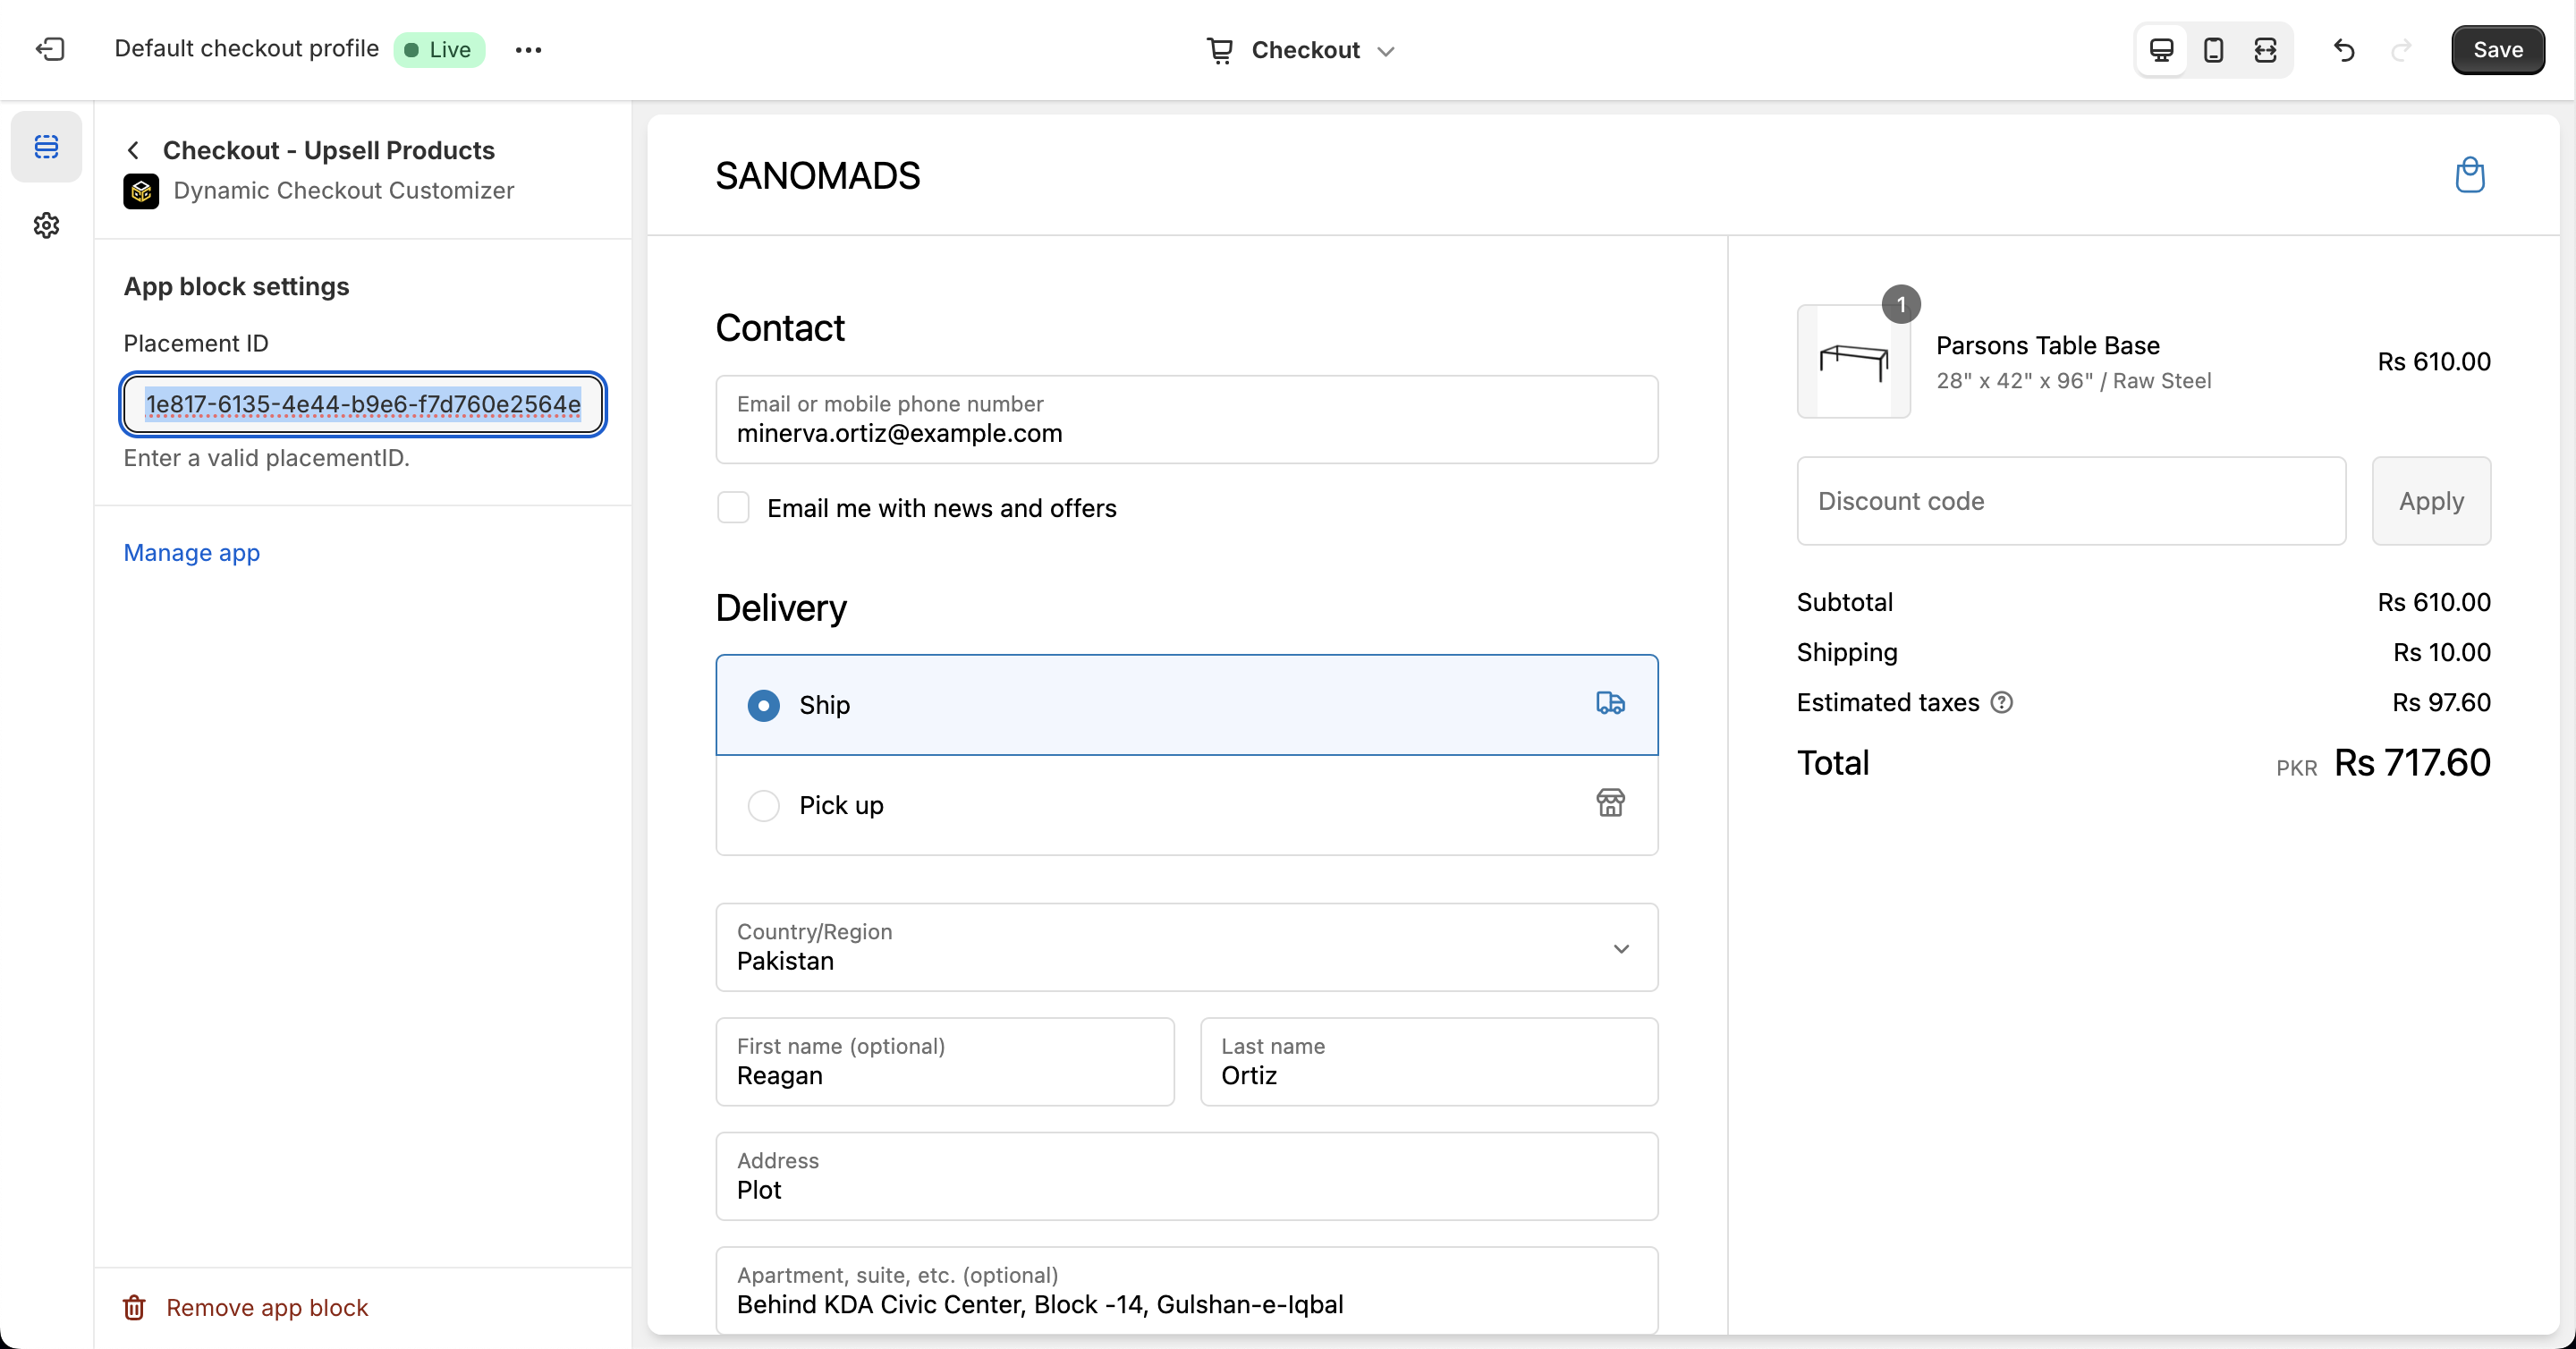Viewport: 2576px width, 1349px height.
Task: Click the Live status badge
Action: click(x=439, y=49)
